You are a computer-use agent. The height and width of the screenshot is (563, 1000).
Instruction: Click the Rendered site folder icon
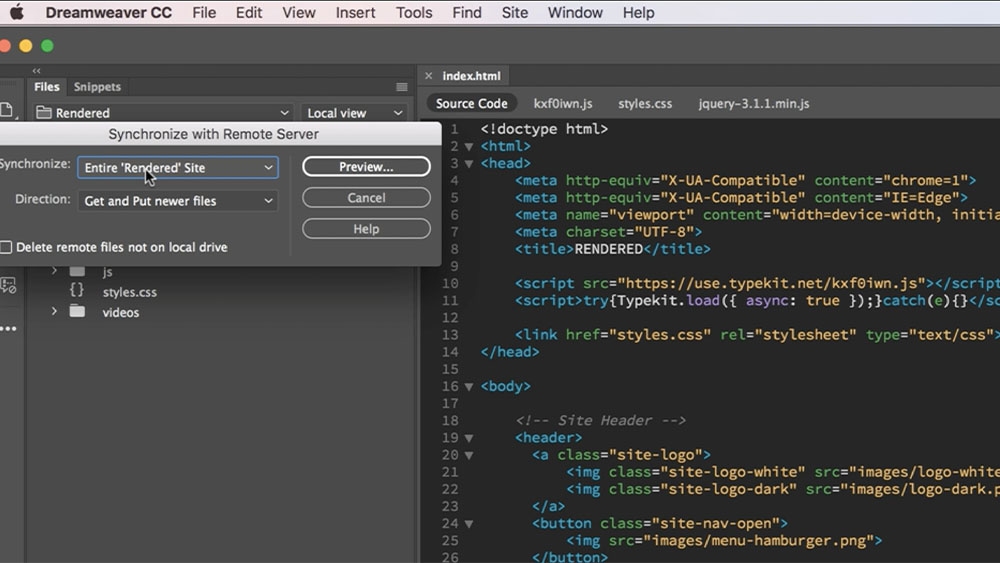[43, 112]
